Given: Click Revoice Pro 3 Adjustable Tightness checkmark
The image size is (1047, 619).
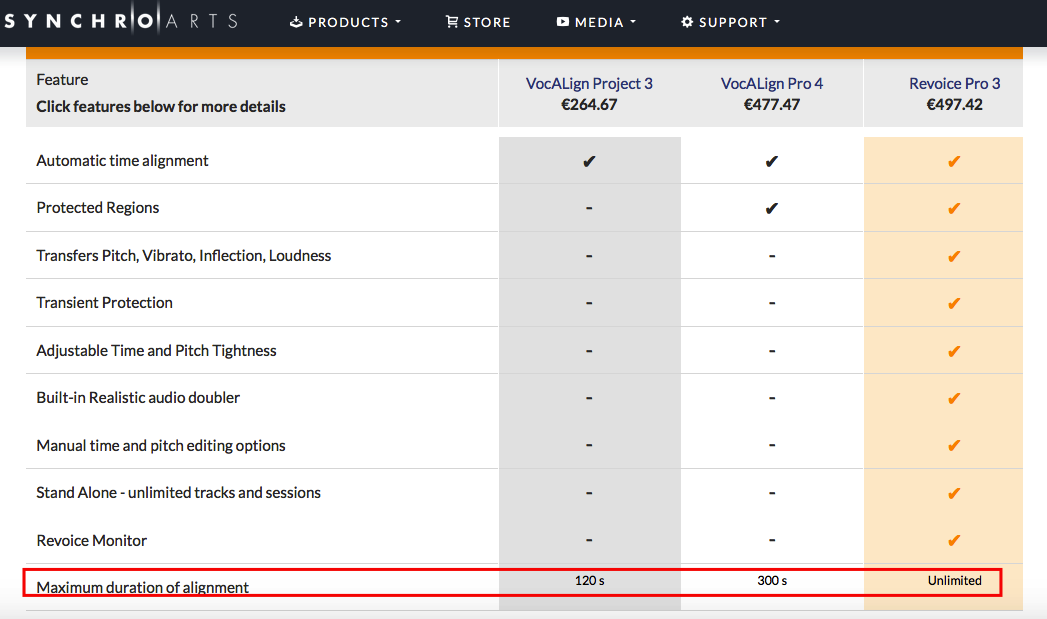Looking at the screenshot, I should click(x=954, y=351).
